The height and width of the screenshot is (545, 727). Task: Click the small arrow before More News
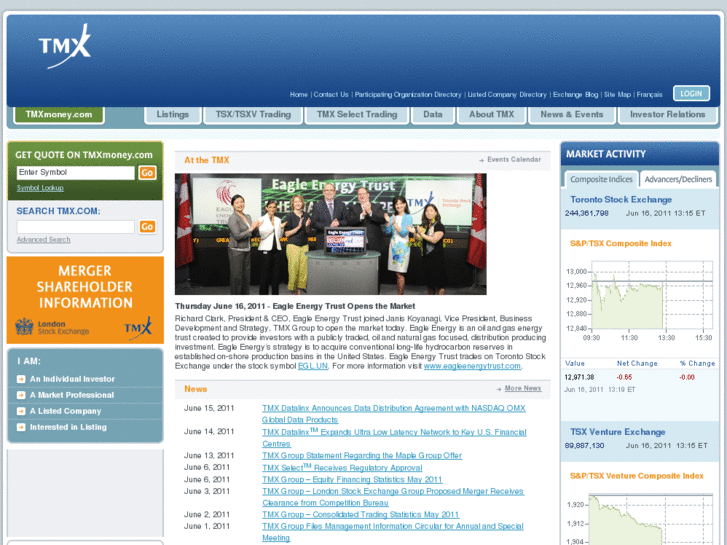pyautogui.click(x=499, y=389)
